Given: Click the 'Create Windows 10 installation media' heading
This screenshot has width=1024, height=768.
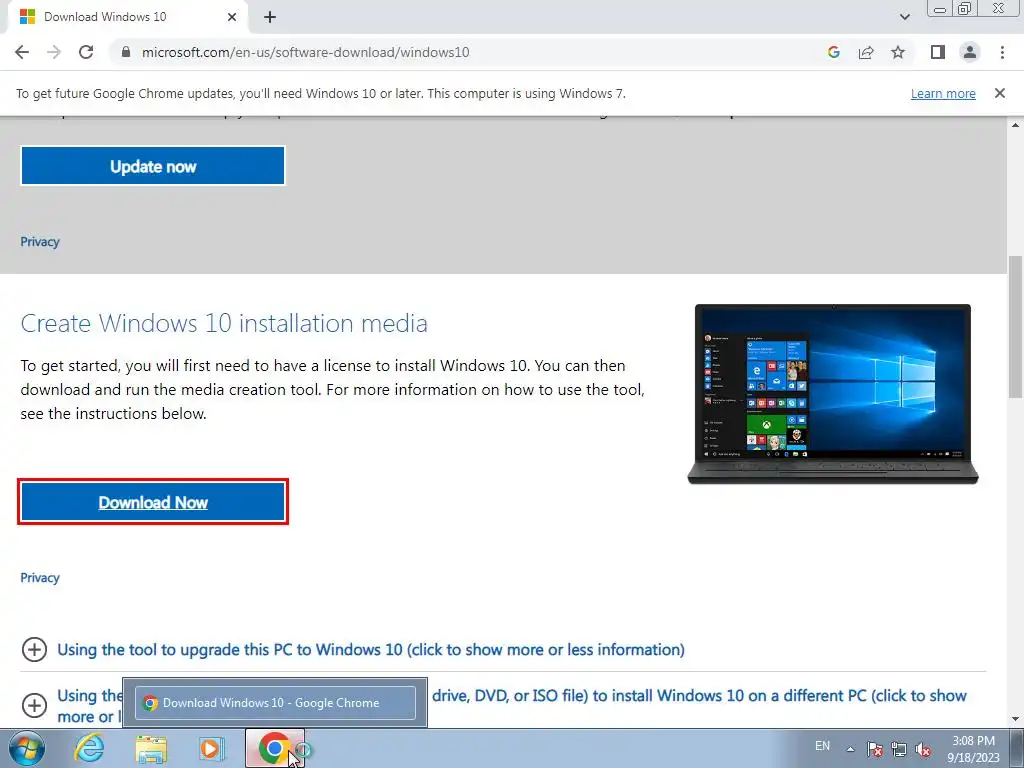Looking at the screenshot, I should (x=224, y=323).
